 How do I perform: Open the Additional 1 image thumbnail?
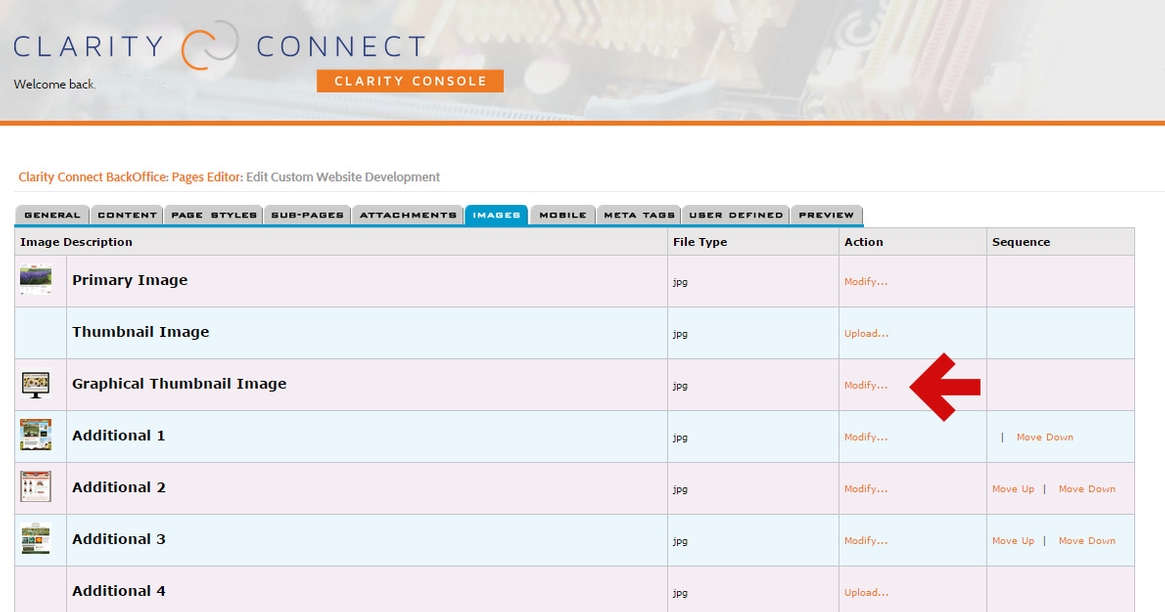pyautogui.click(x=36, y=435)
